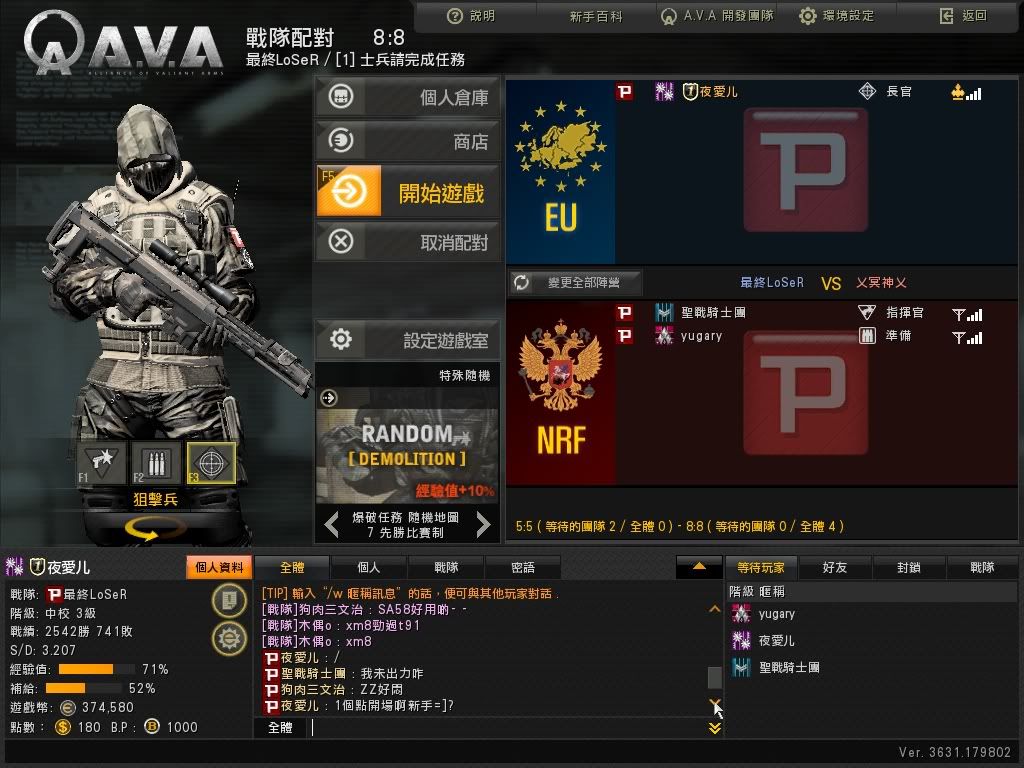Click the 開始遊戲 start game button
The image size is (1024, 768).
tap(408, 191)
